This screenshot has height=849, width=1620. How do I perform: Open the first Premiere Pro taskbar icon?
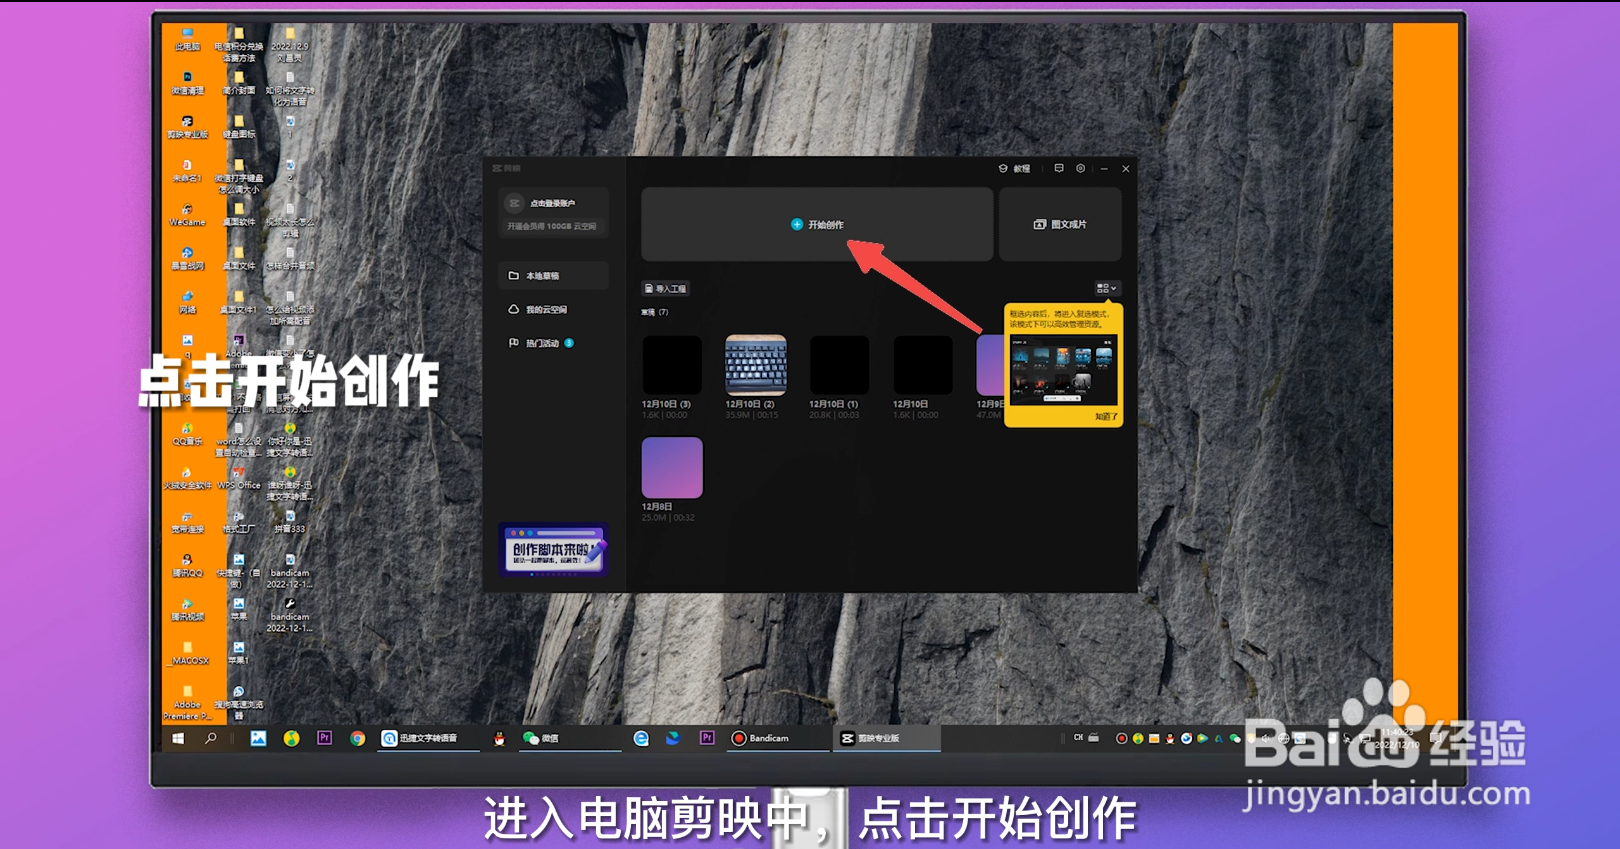click(x=324, y=738)
